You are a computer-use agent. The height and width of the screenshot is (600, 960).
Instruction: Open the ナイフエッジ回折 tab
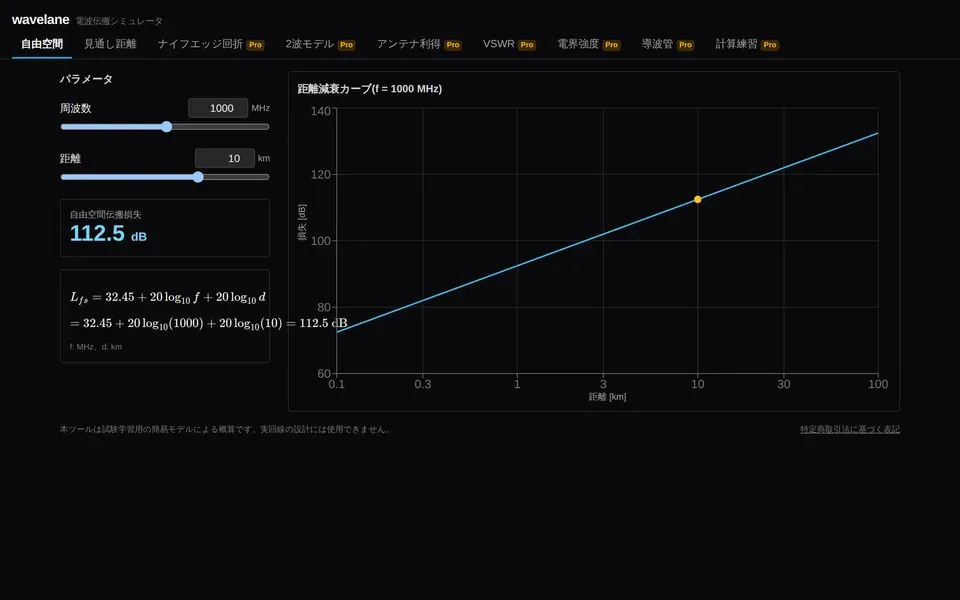click(x=211, y=44)
